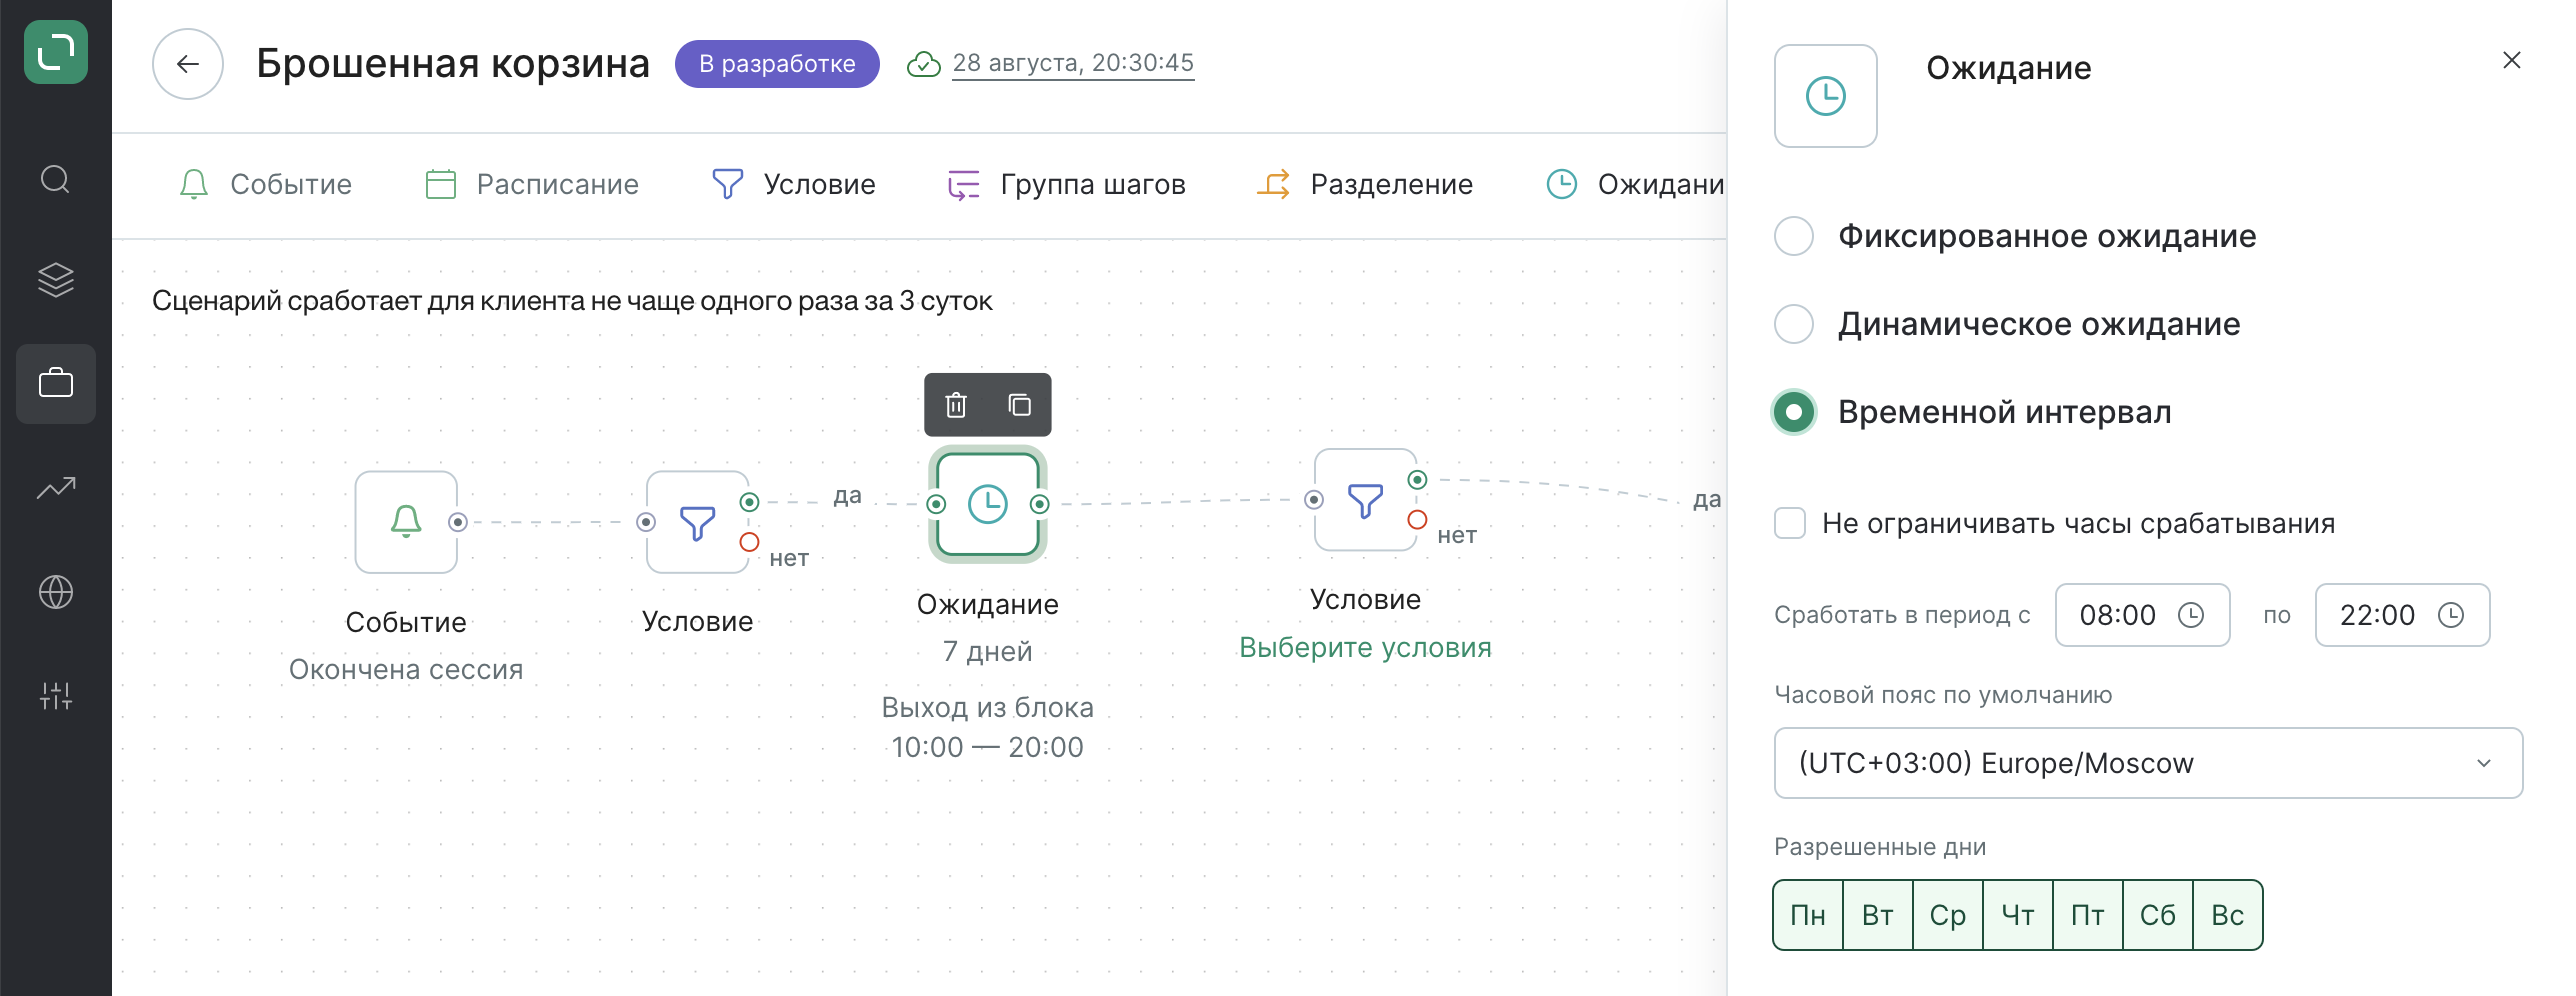Select Временной интервал radio option
This screenshot has width=2576, height=996.
pyautogui.click(x=1794, y=412)
